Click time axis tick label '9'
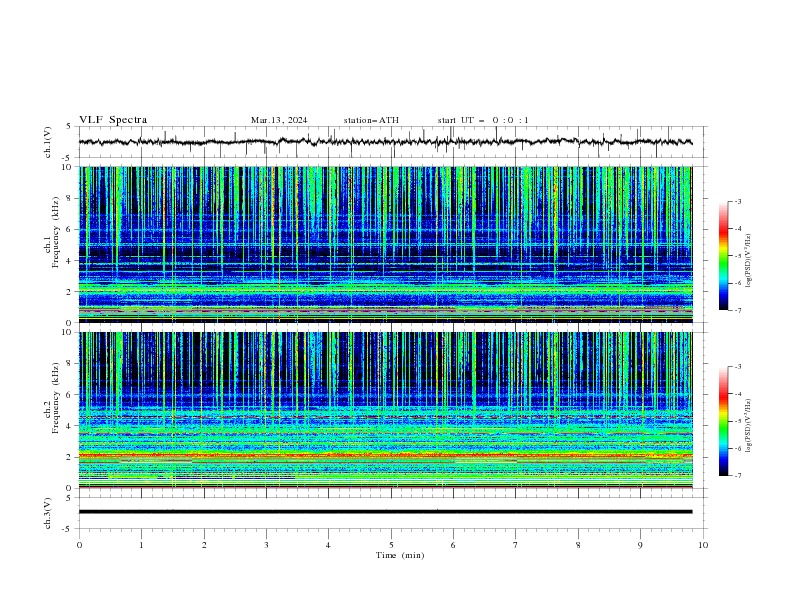 tap(640, 545)
